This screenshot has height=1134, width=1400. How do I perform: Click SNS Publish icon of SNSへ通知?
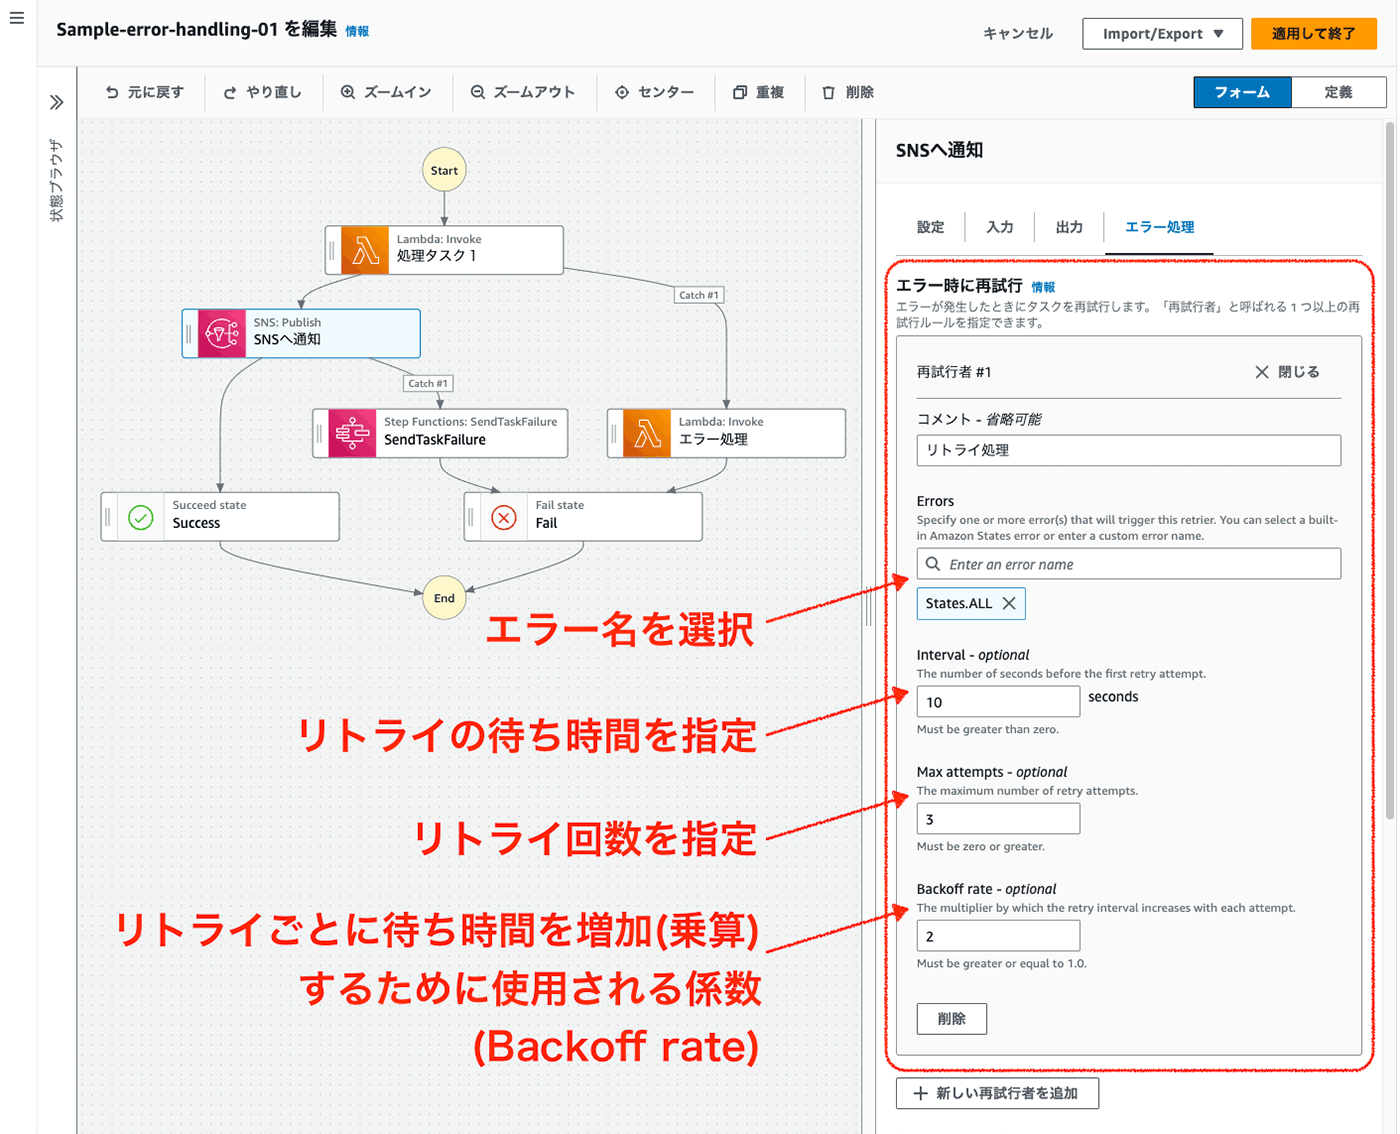[221, 333]
